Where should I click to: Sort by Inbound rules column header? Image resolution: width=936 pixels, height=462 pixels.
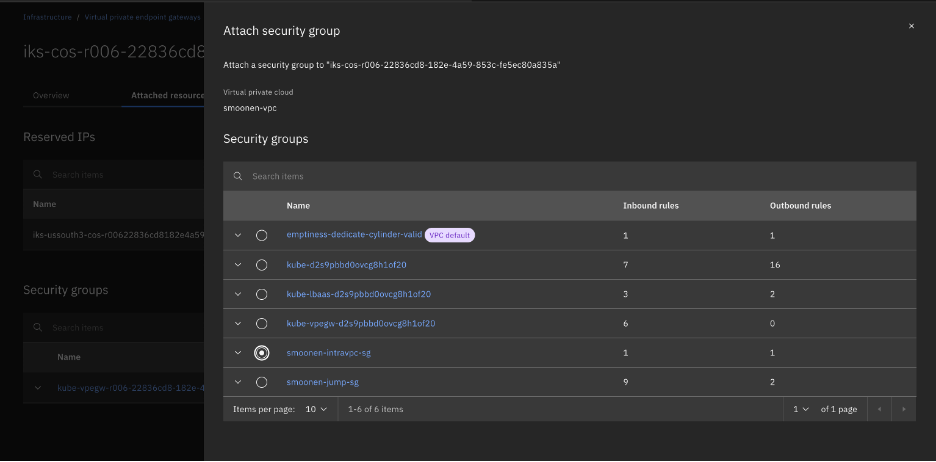(651, 206)
